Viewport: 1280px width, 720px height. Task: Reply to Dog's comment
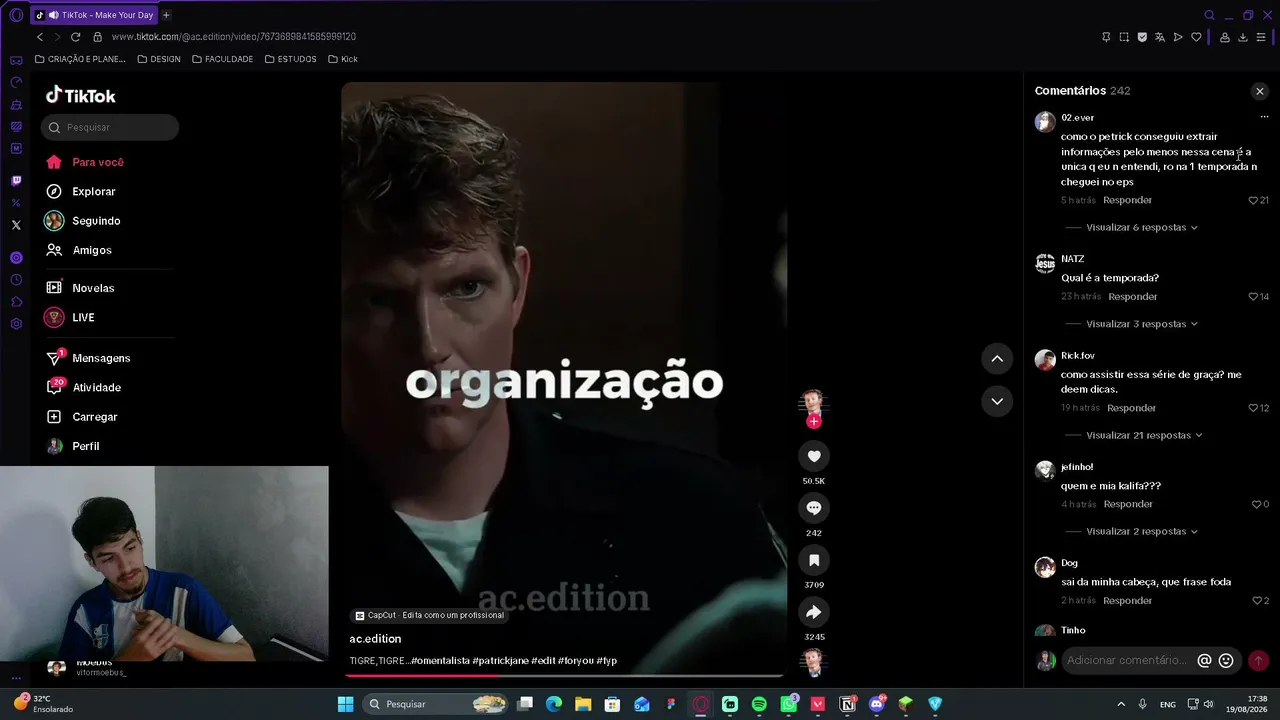[1127, 601]
